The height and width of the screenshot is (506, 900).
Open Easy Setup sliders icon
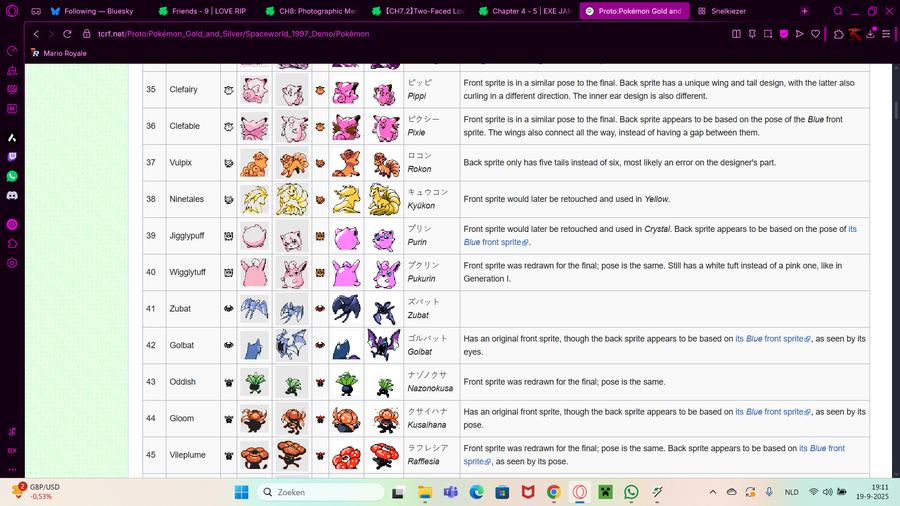click(887, 34)
